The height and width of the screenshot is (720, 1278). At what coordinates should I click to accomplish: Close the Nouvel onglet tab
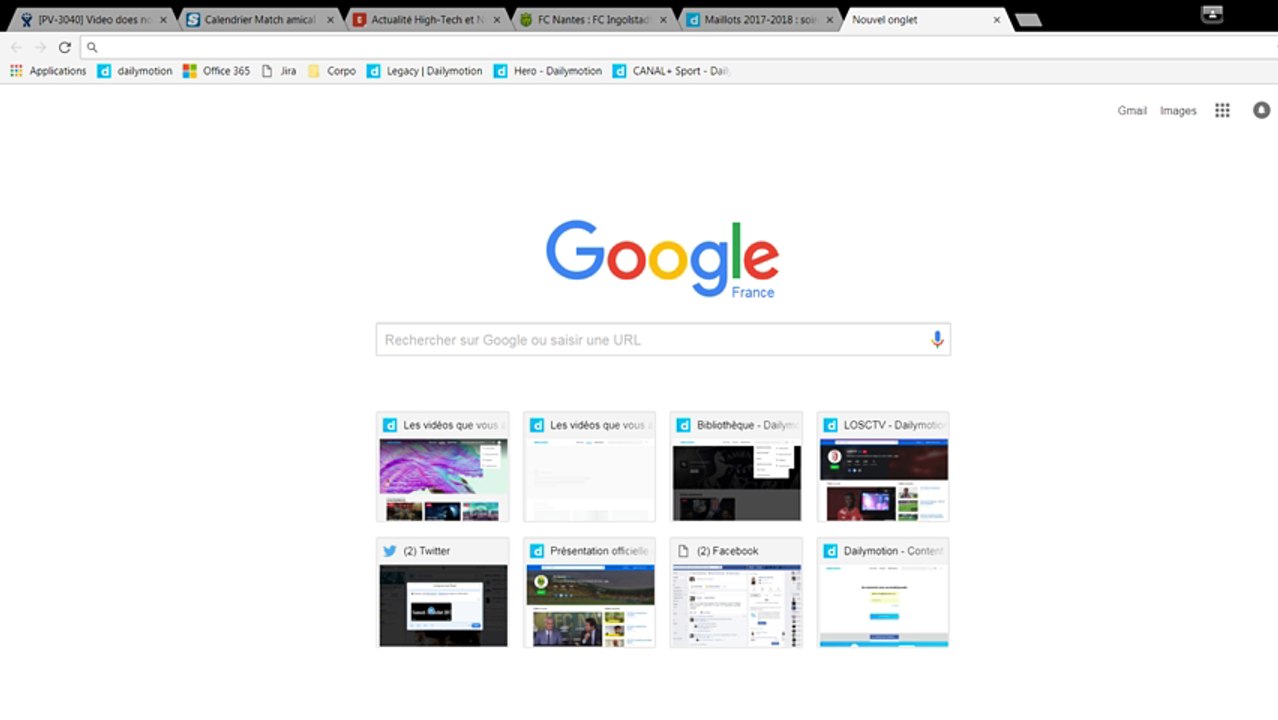(996, 20)
